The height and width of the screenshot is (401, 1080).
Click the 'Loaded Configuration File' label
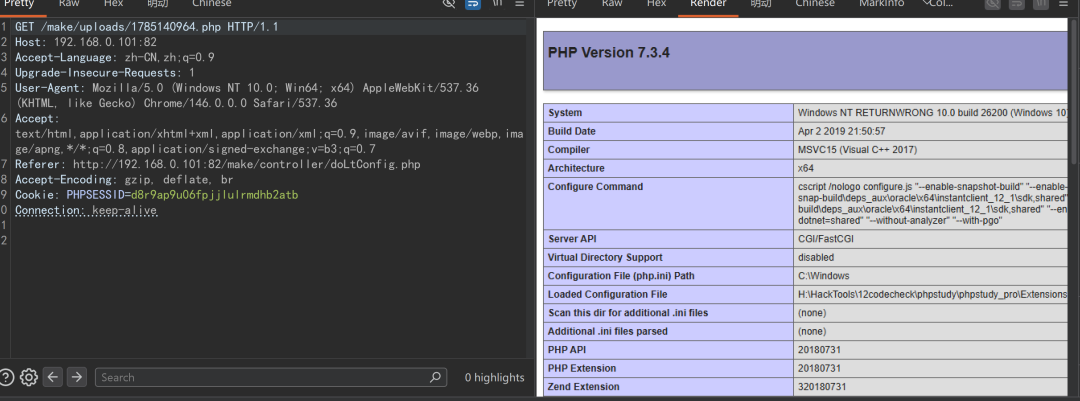tap(608, 294)
